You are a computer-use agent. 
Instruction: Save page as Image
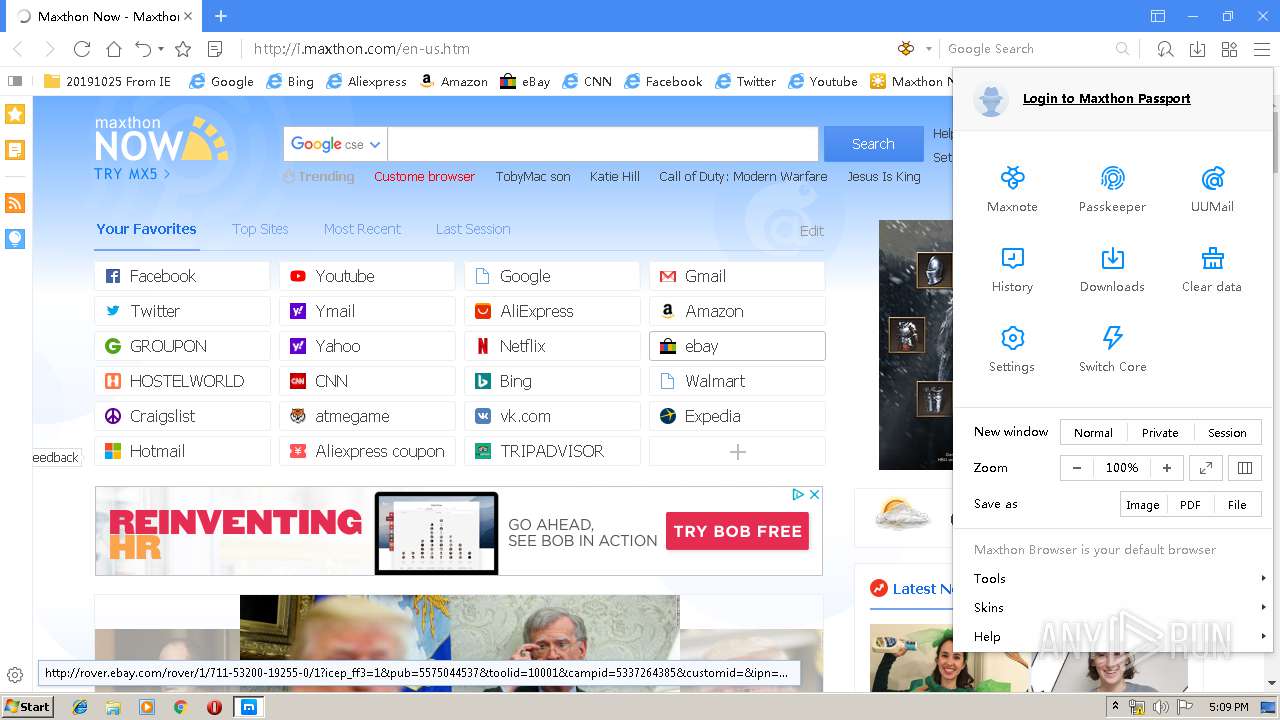pos(1142,505)
